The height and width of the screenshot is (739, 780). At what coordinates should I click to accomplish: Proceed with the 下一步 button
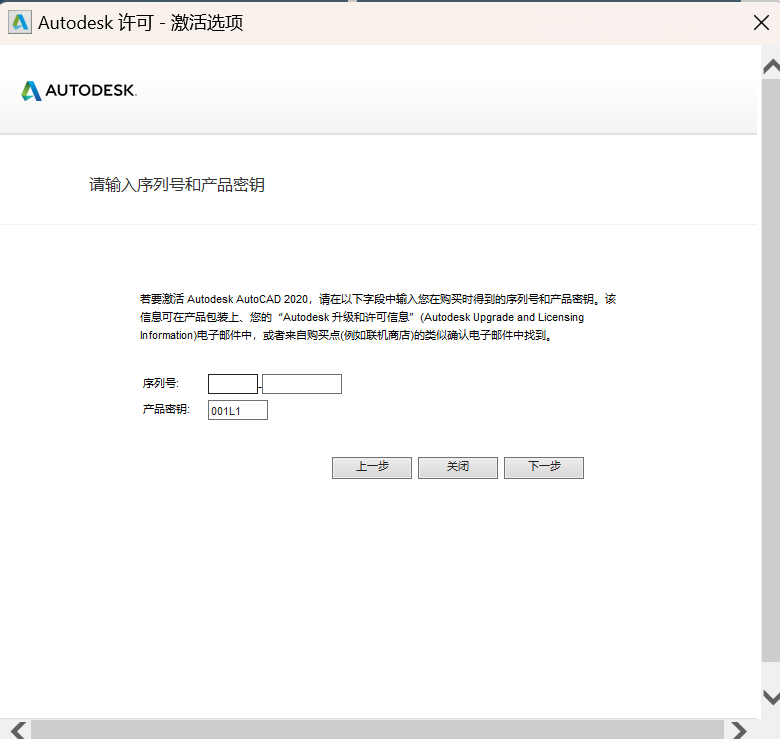click(544, 468)
